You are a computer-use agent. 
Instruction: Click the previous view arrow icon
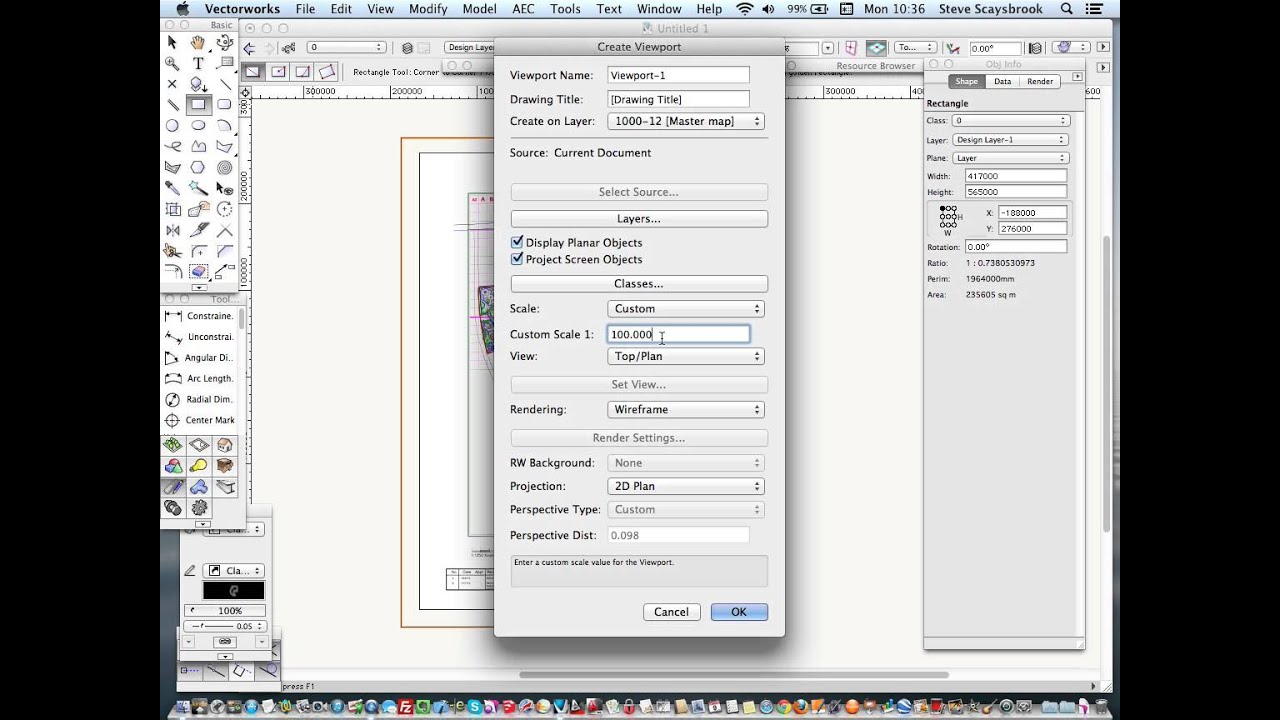(x=249, y=48)
